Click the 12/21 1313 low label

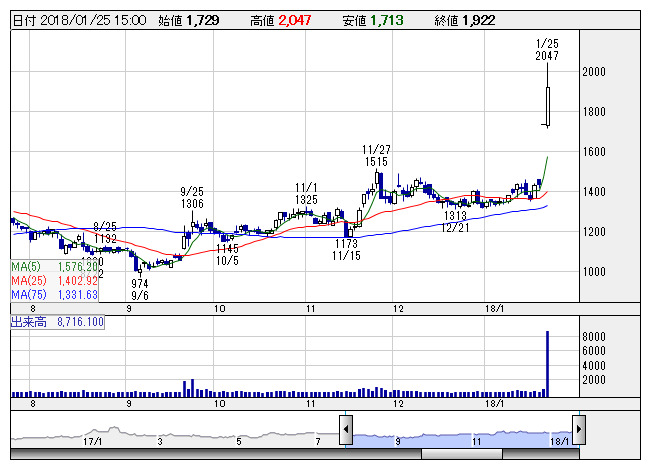coord(455,221)
